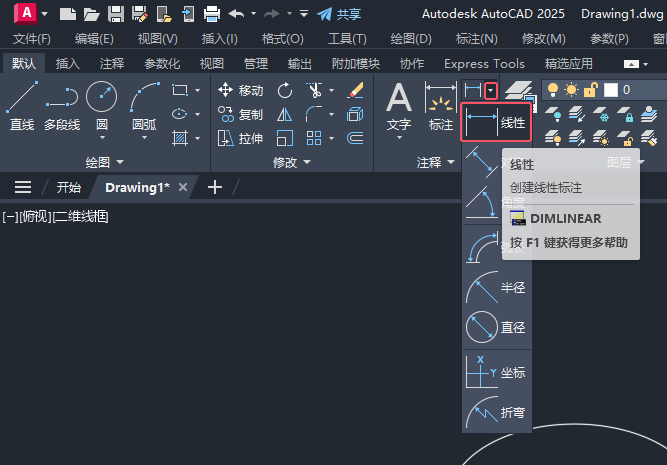Screen dimensions: 667x465
Task: Choose Radius (半径) dimension option
Action: click(496, 288)
